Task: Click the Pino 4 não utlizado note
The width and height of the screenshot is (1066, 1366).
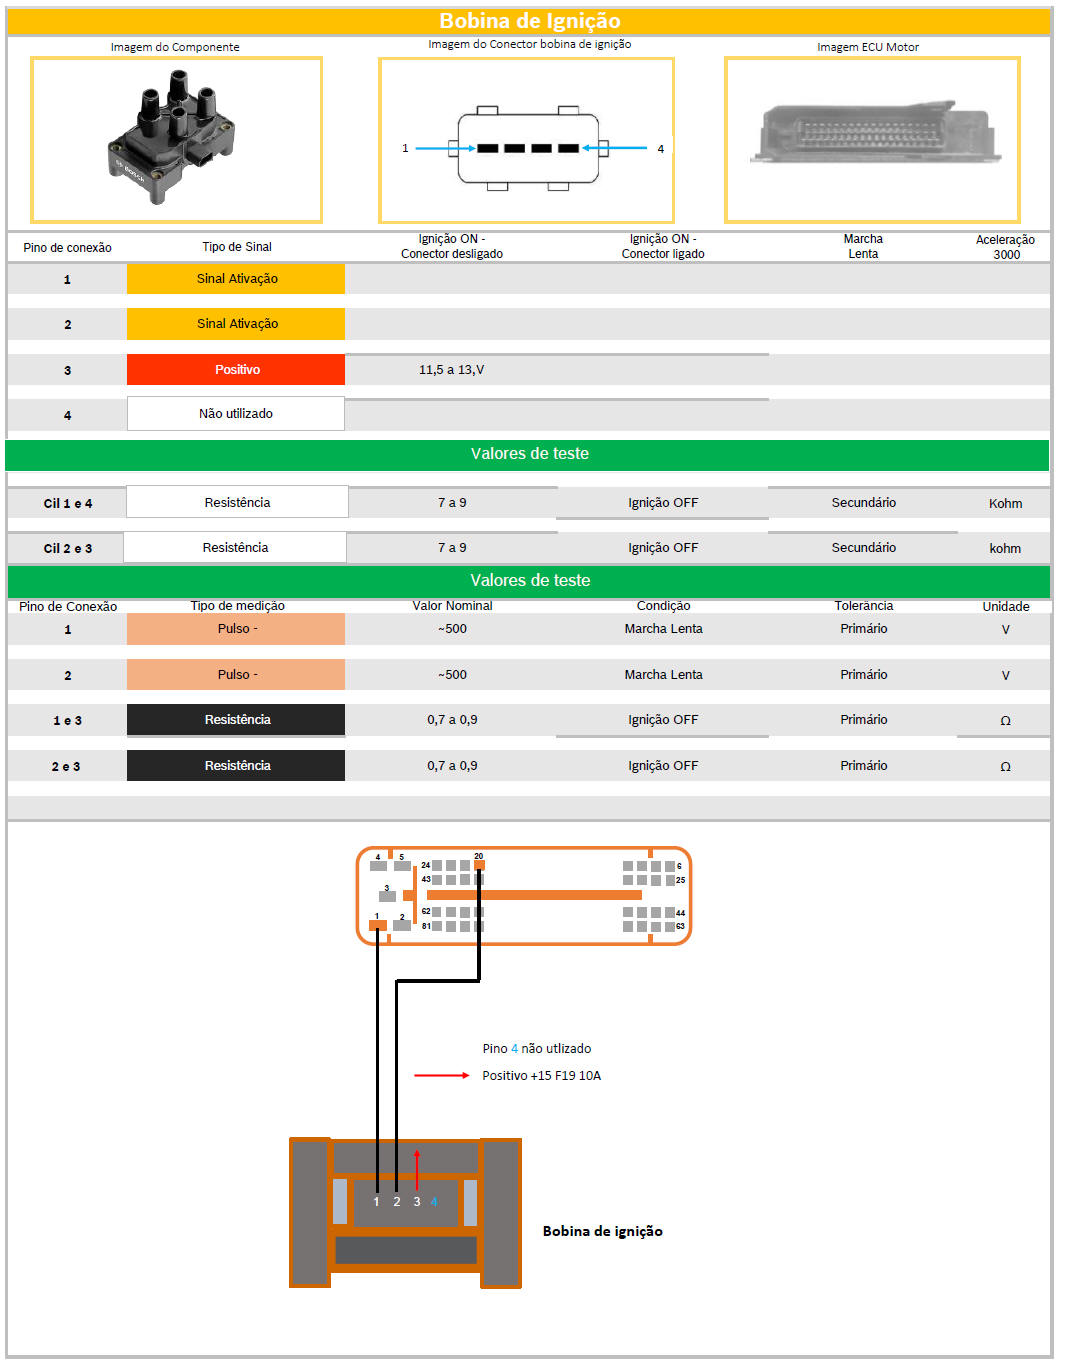Action: [536, 1049]
